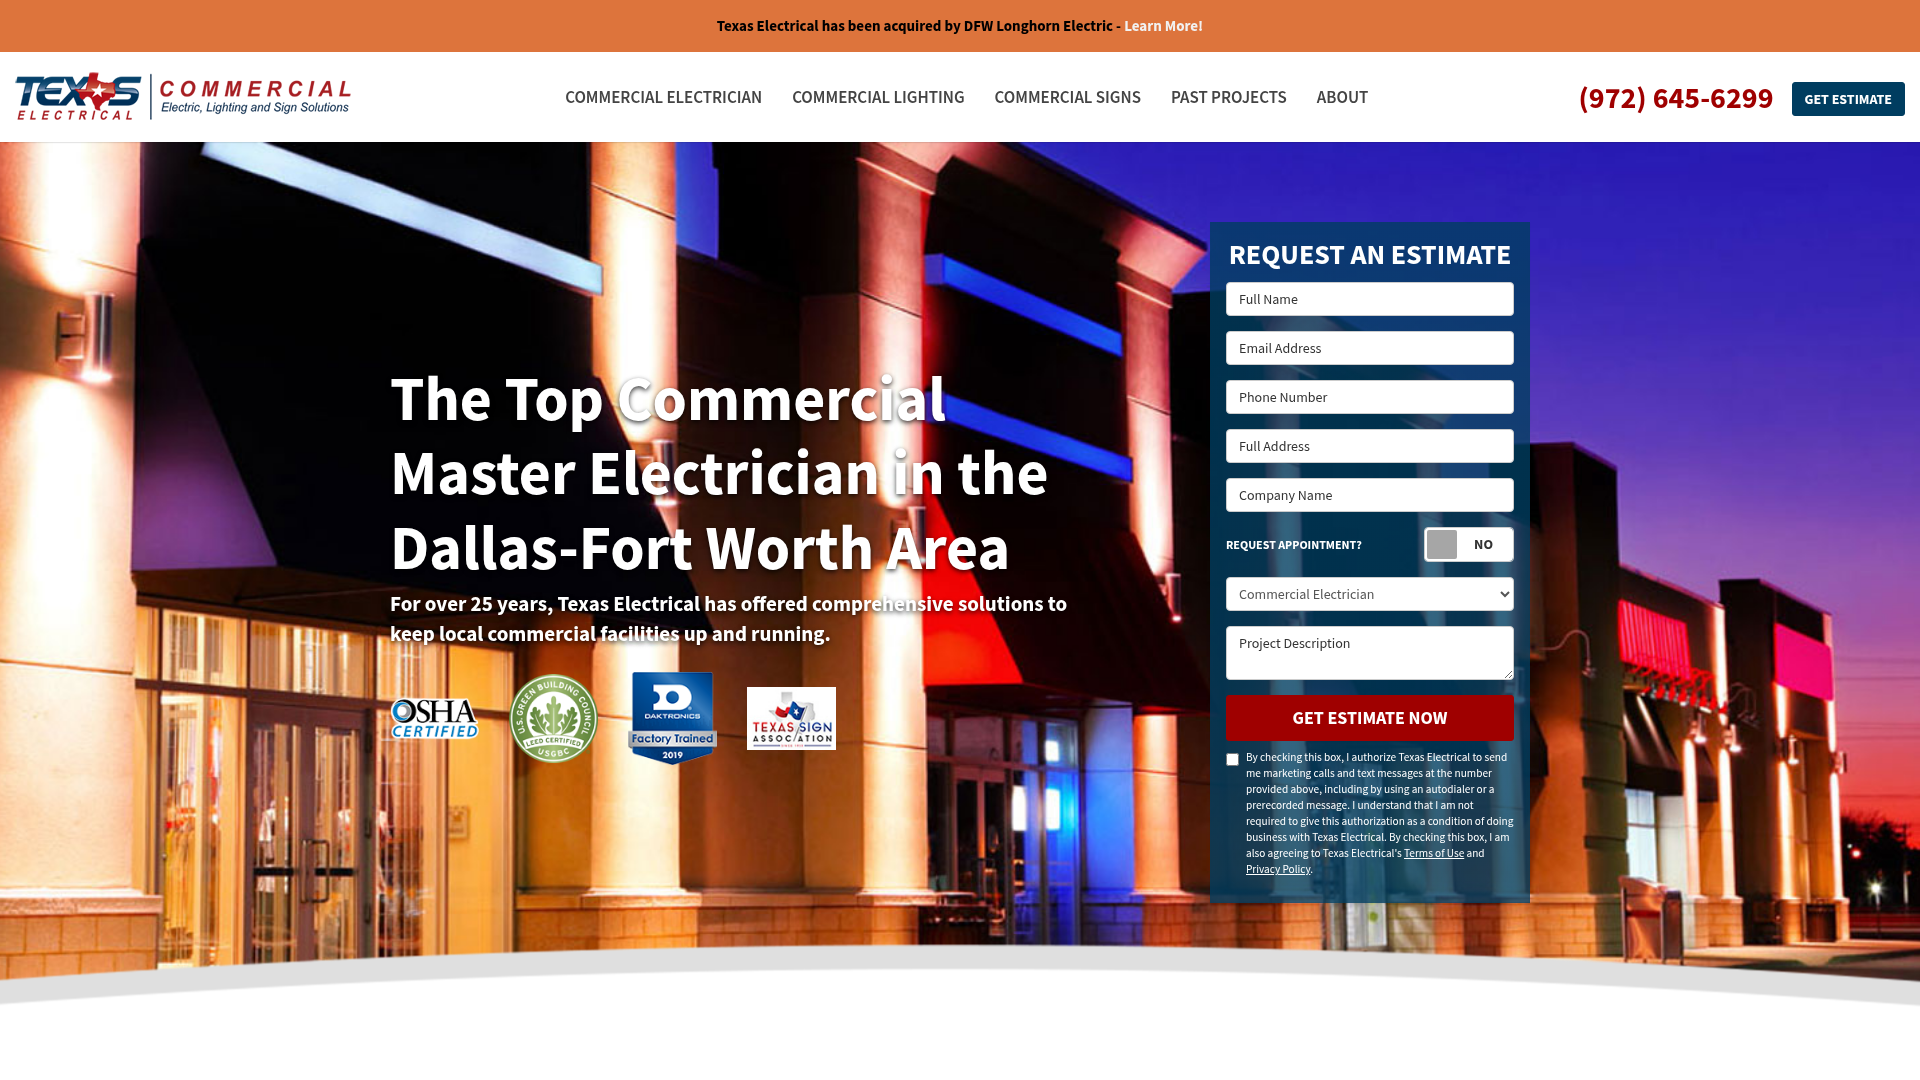The height and width of the screenshot is (1080, 1920).
Task: Click the Texas Electrical logo
Action: (x=183, y=97)
